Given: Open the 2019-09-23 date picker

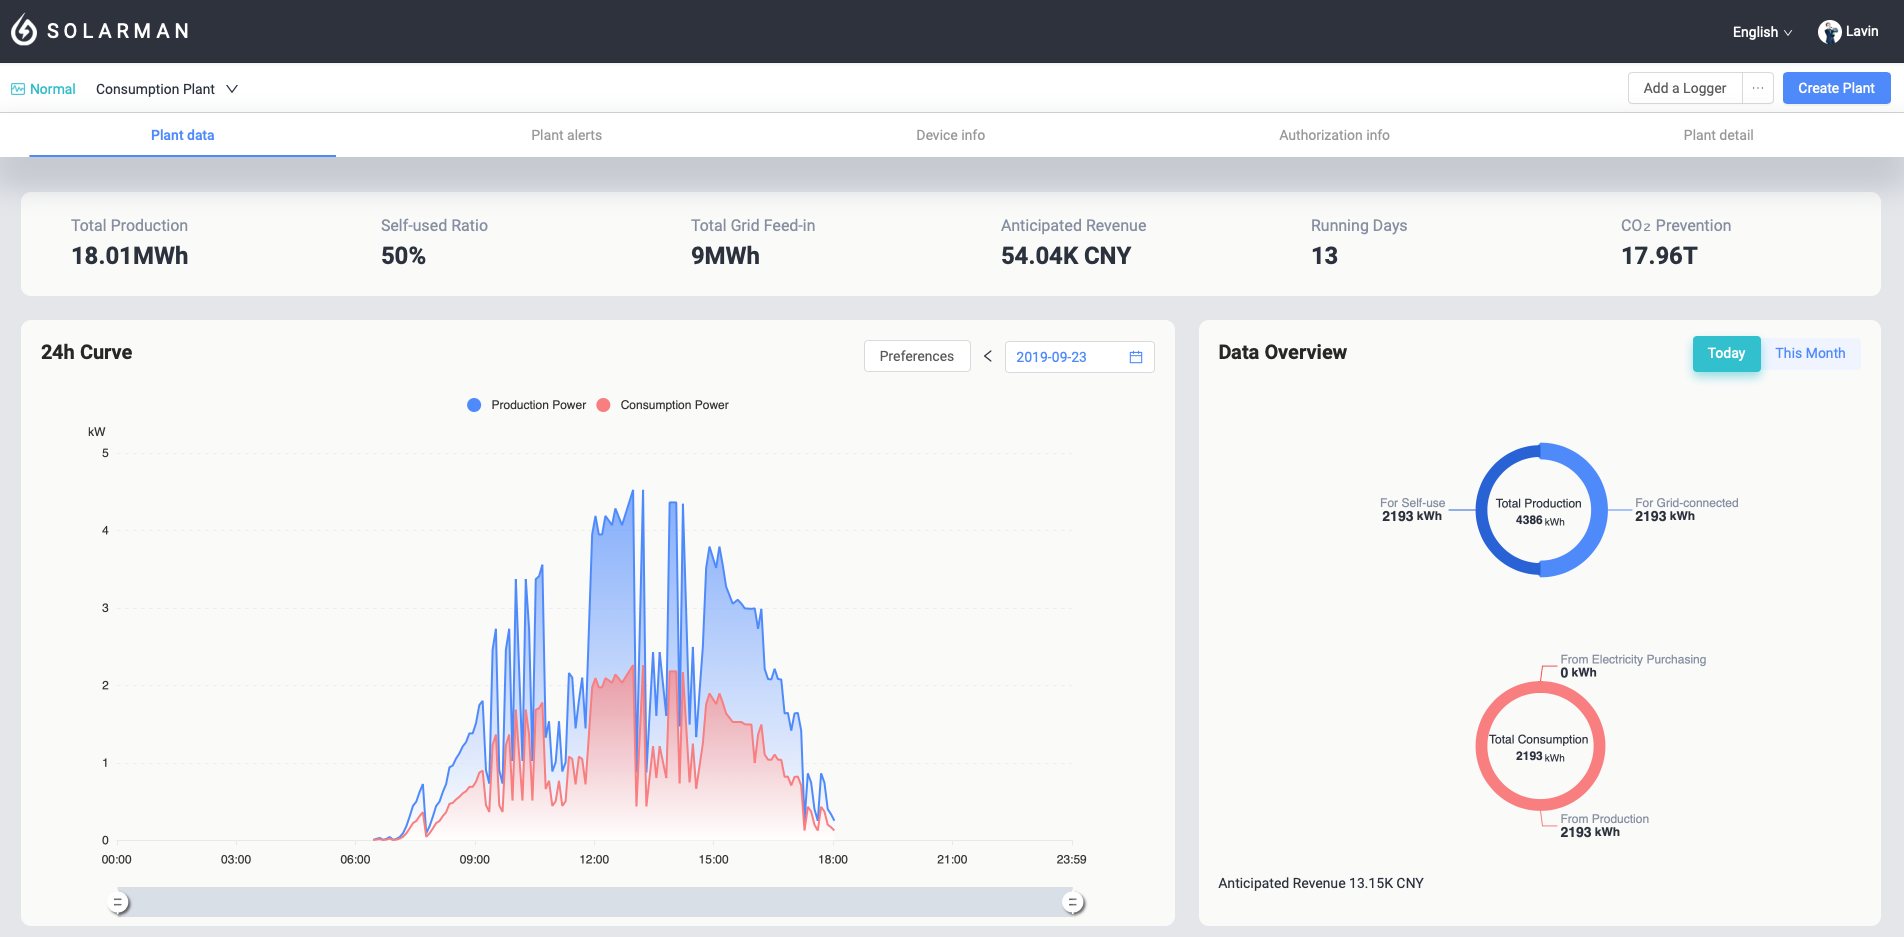Looking at the screenshot, I should [1052, 357].
